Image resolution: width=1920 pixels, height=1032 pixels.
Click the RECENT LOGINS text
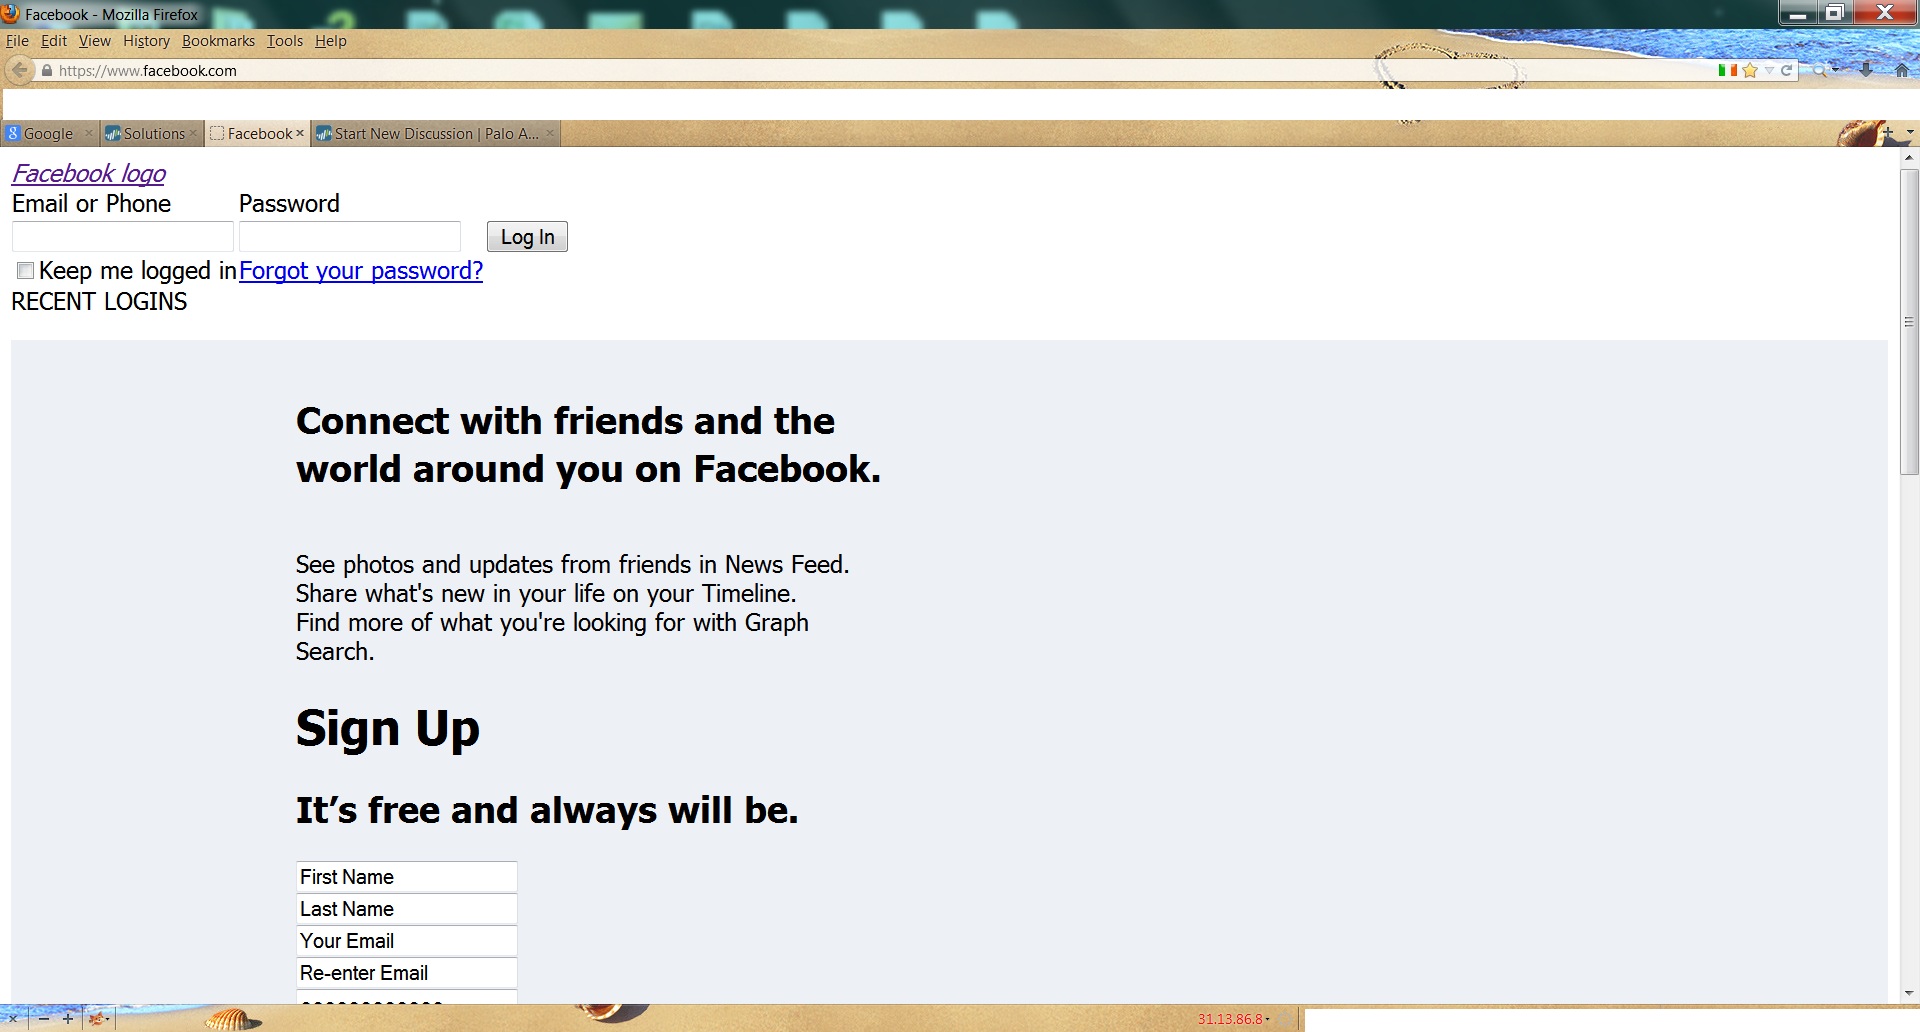coord(99,302)
